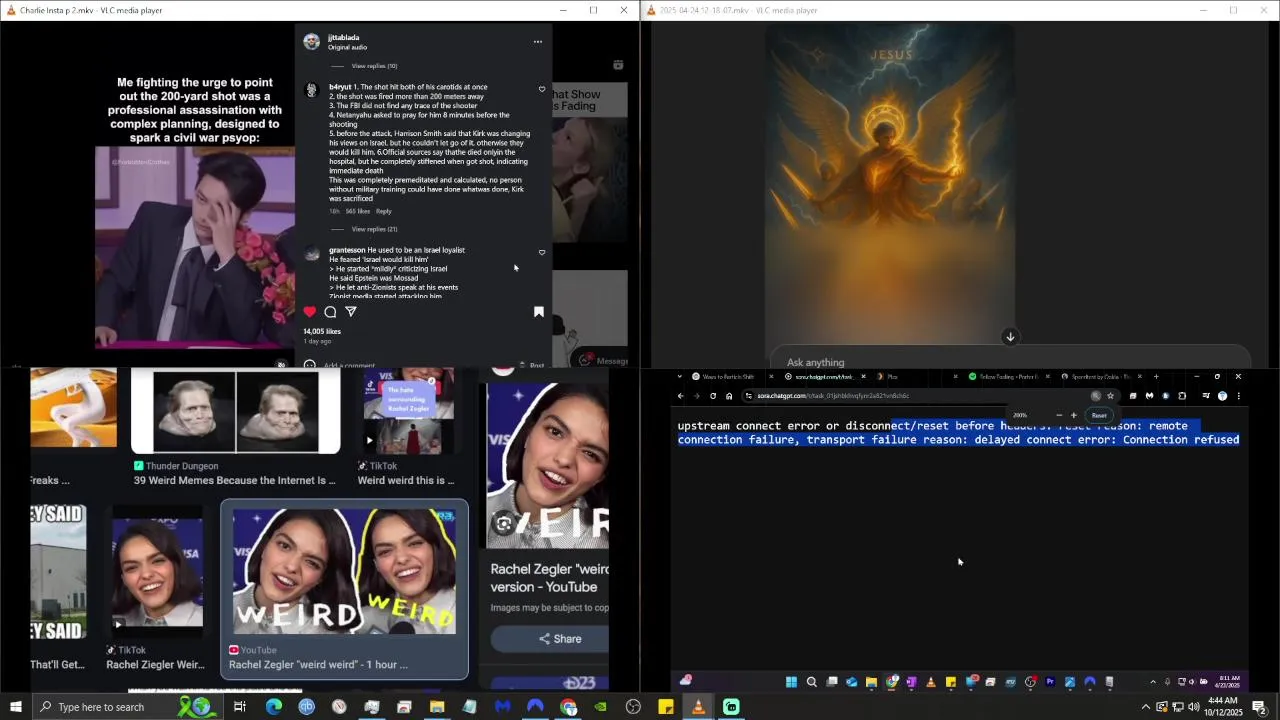Viewport: 1280px width, 720px height.
Task: Switch to the sora.chatgpt.com tab
Action: pos(824,377)
